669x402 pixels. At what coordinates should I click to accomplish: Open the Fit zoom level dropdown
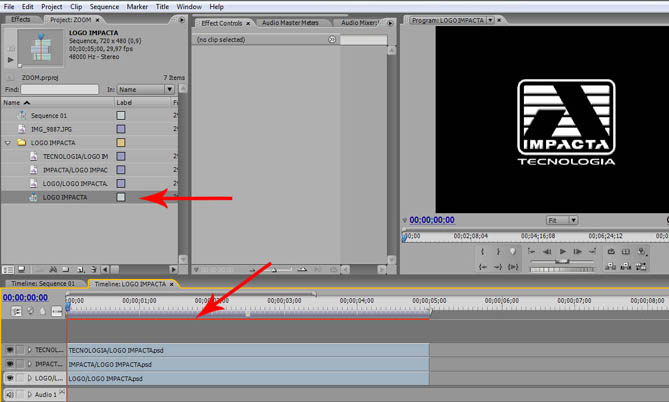click(x=563, y=220)
